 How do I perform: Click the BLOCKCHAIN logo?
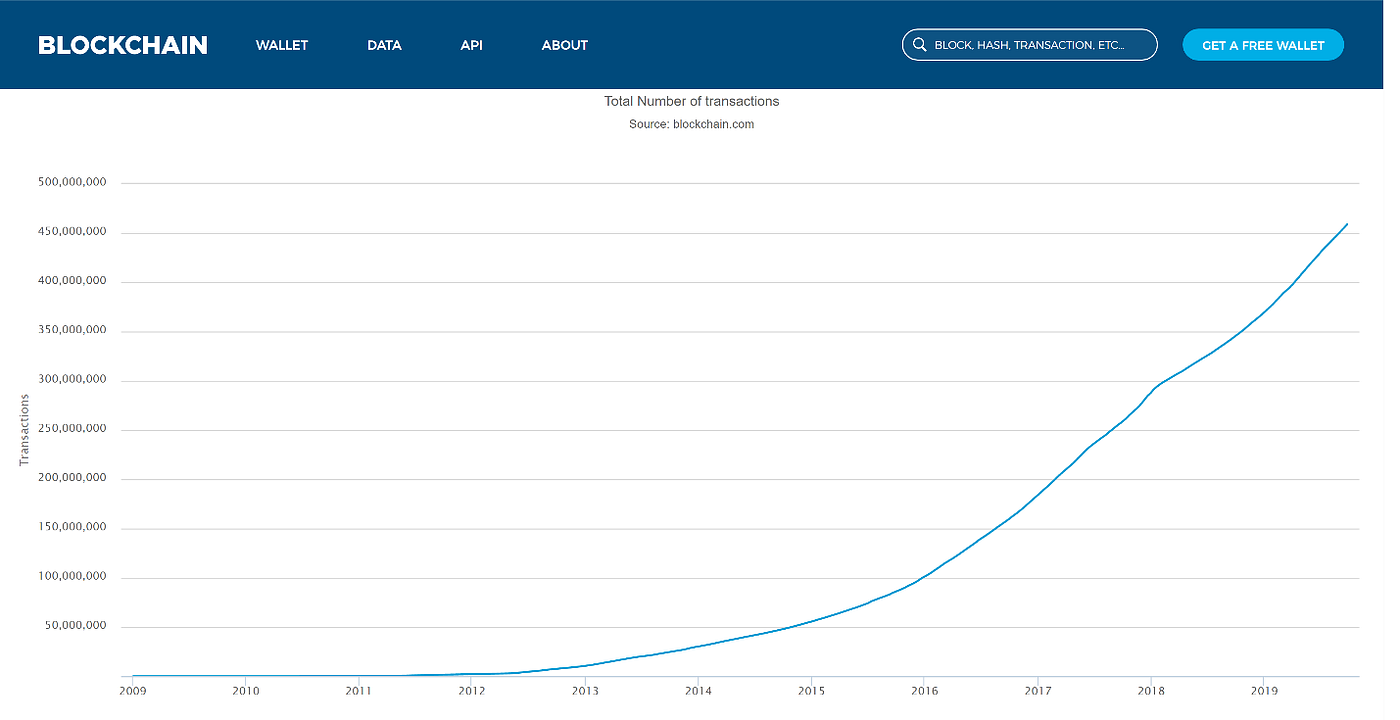[x=122, y=44]
